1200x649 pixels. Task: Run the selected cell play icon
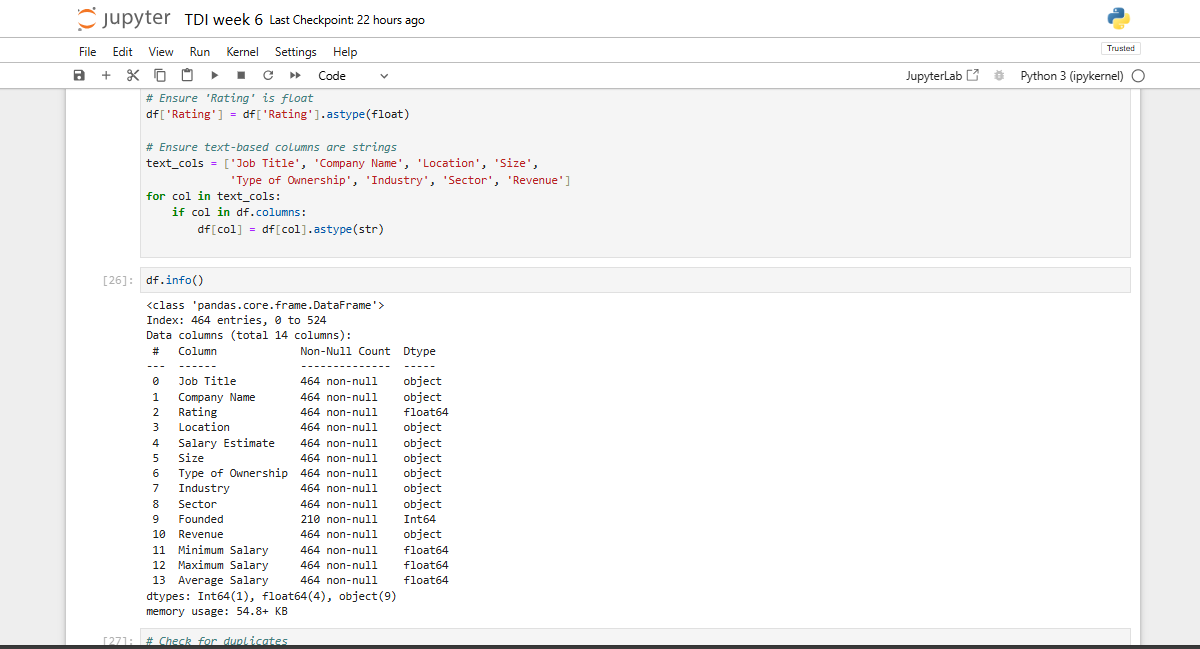(x=214, y=76)
